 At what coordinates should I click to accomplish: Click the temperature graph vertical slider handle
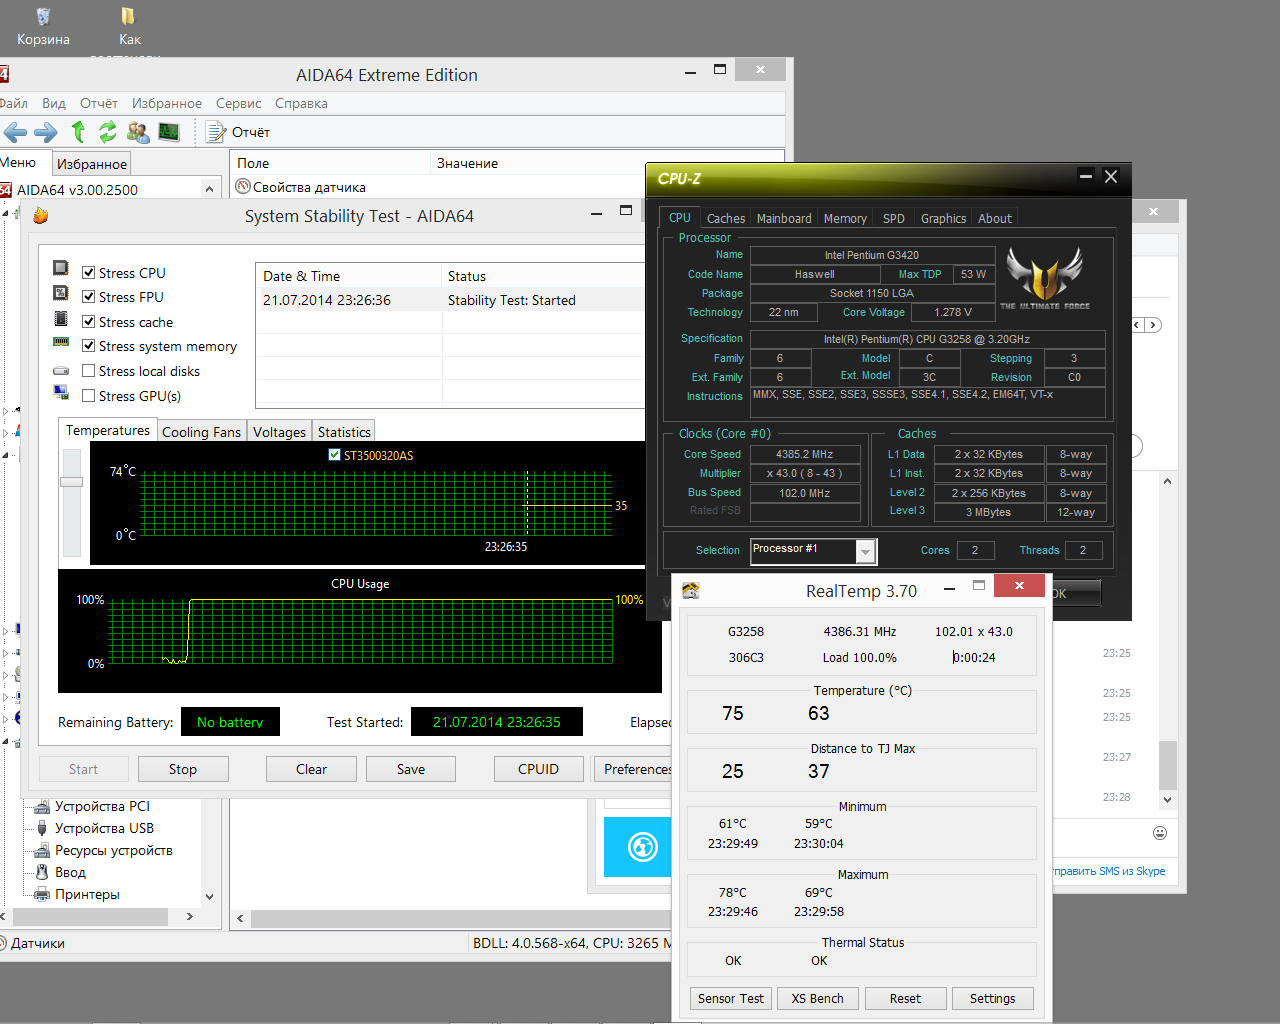pyautogui.click(x=71, y=481)
